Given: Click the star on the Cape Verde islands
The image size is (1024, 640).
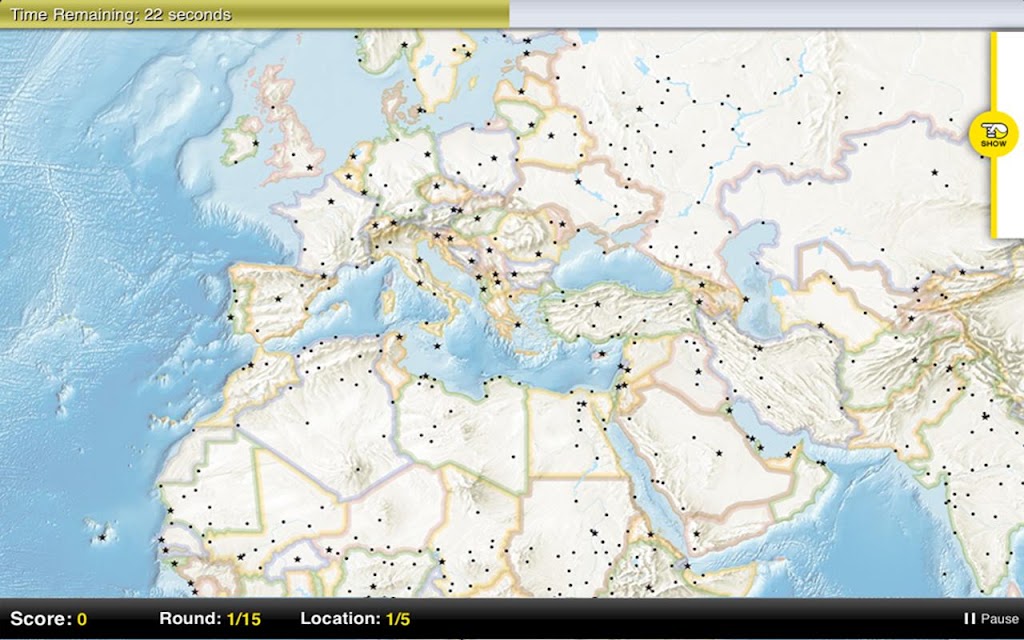Looking at the screenshot, I should (103, 537).
